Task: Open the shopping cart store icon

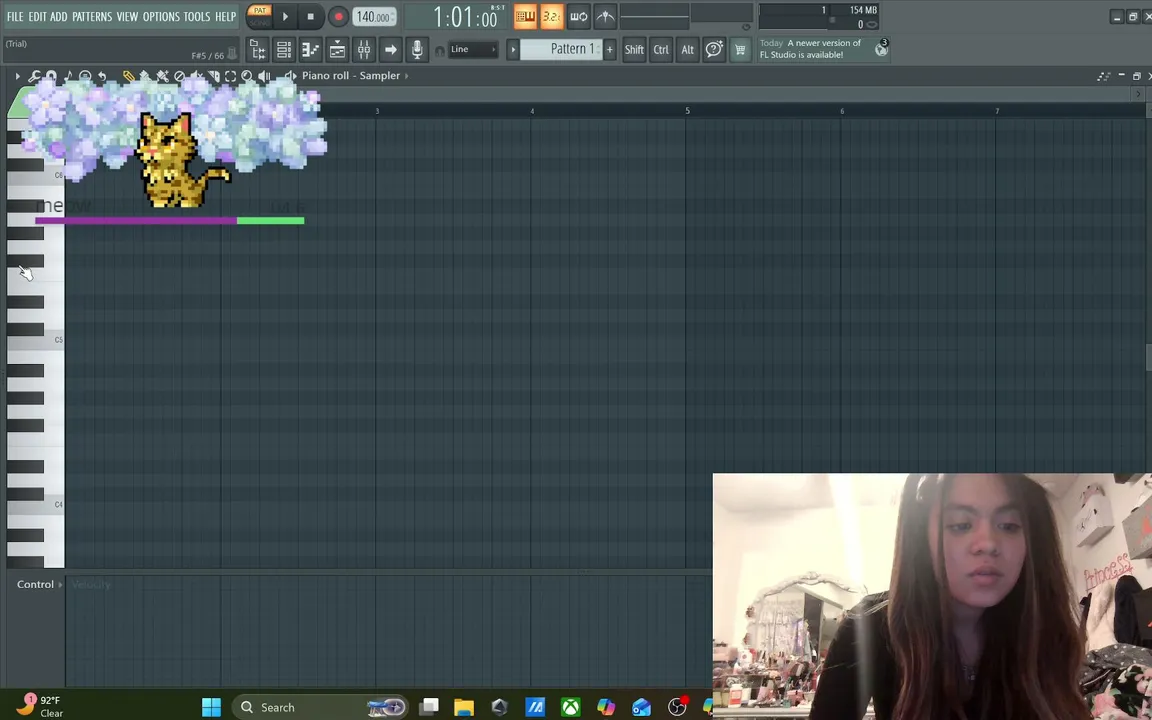Action: pyautogui.click(x=741, y=49)
